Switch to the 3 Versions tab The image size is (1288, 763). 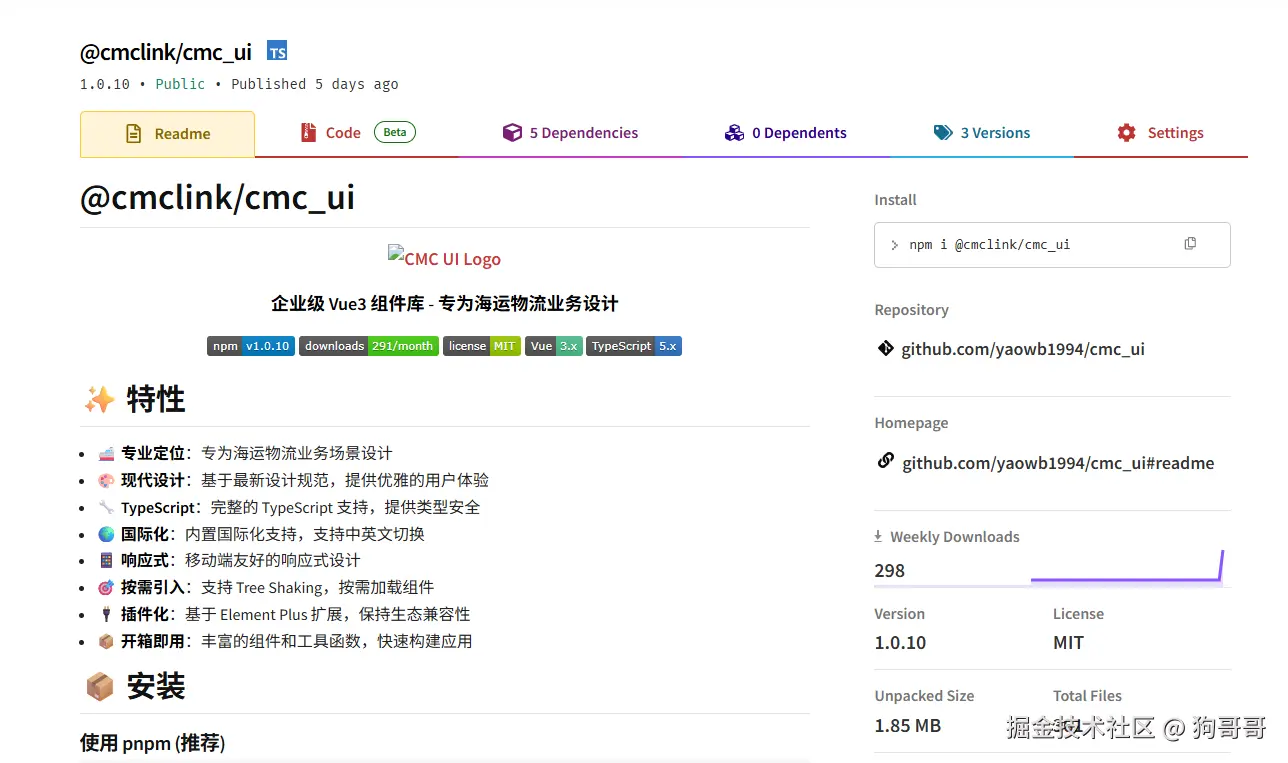tap(995, 132)
